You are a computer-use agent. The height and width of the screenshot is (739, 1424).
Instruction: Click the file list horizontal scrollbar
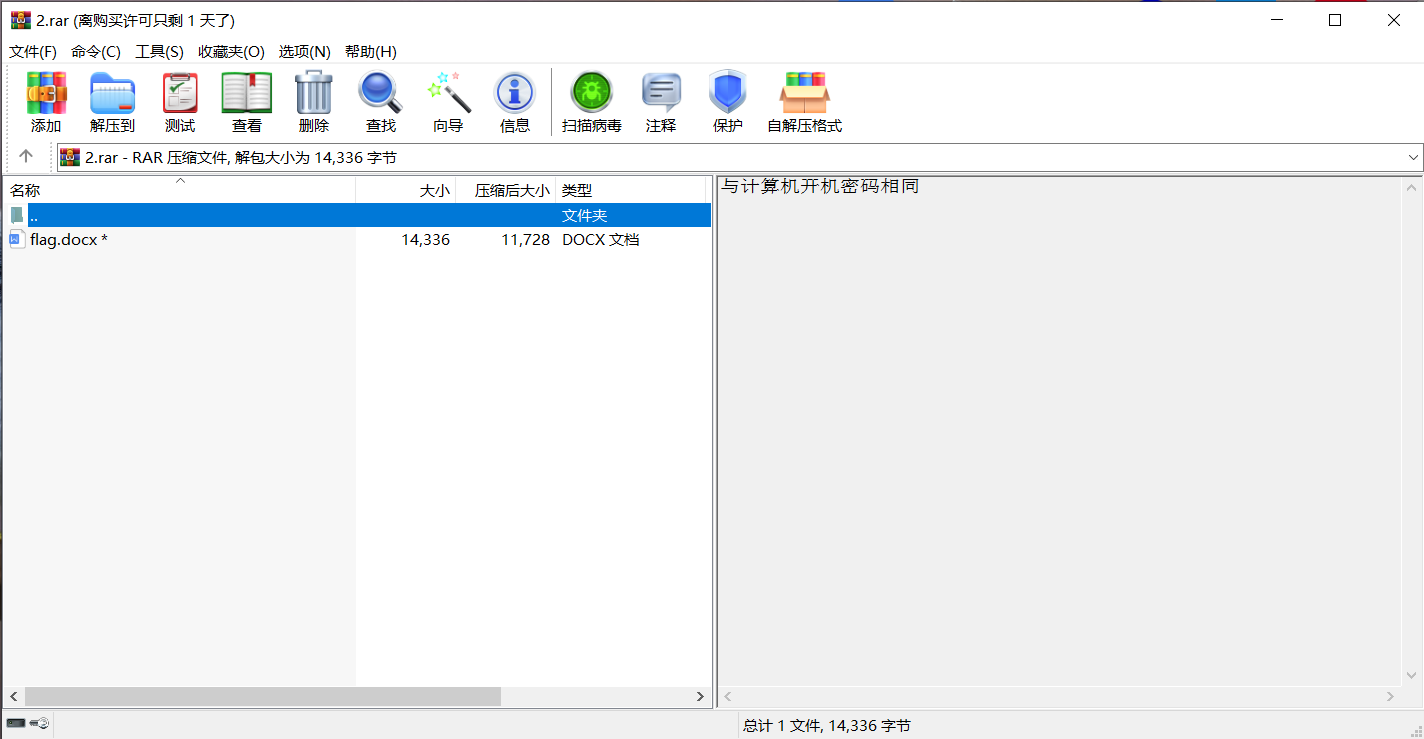(262, 696)
